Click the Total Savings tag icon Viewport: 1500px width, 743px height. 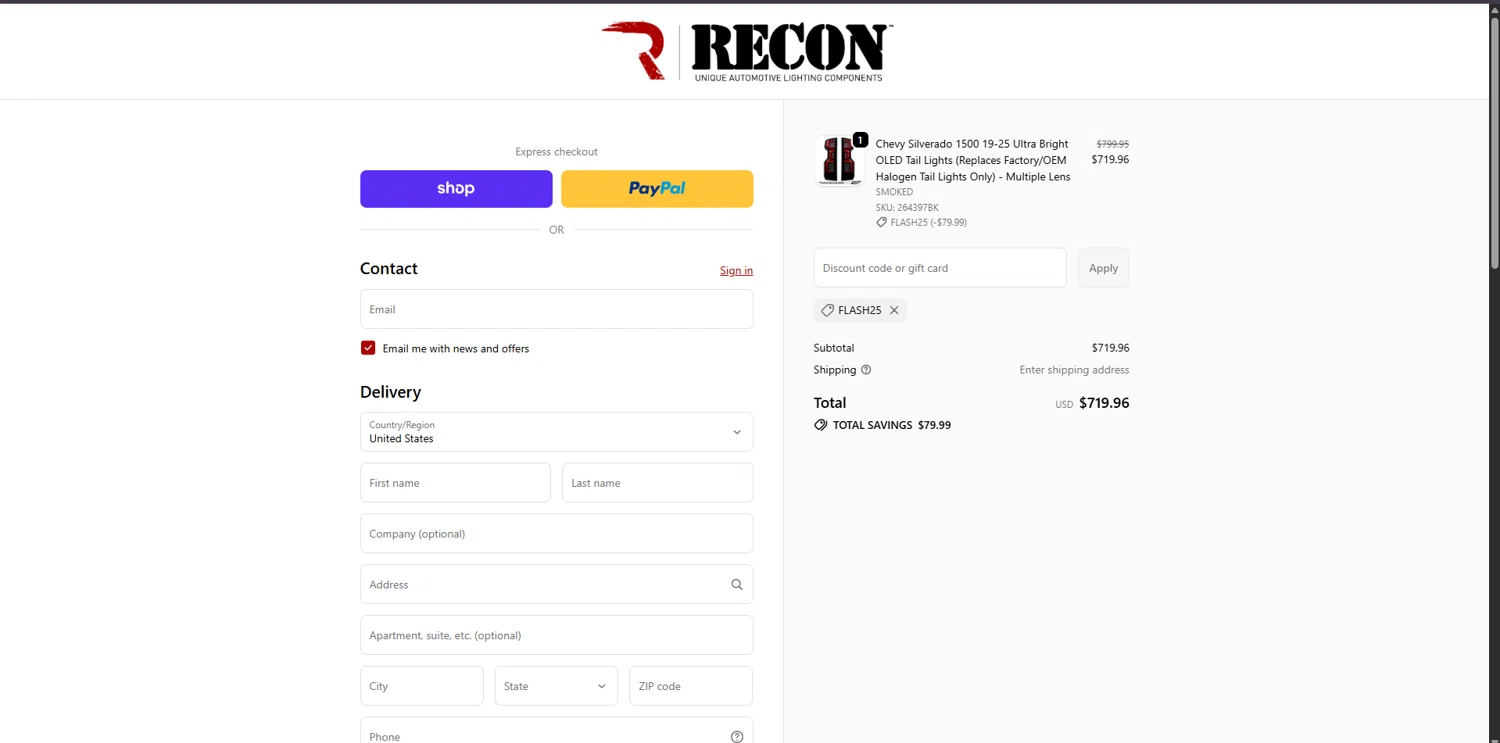pyautogui.click(x=821, y=425)
